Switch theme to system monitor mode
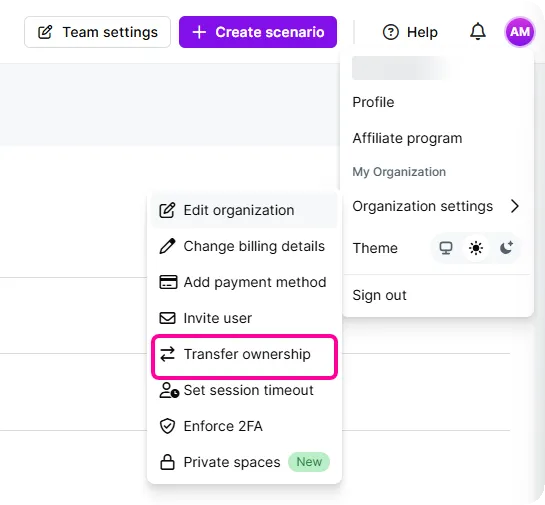 point(446,248)
